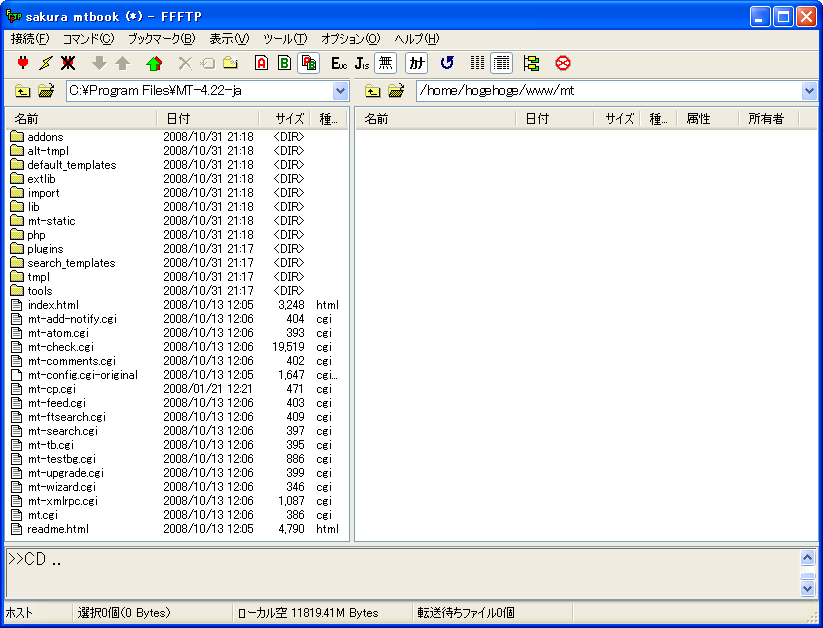Viewport: 823px width, 628px height.
Task: Click the Disconnect icon with black X
Action: pos(68,64)
